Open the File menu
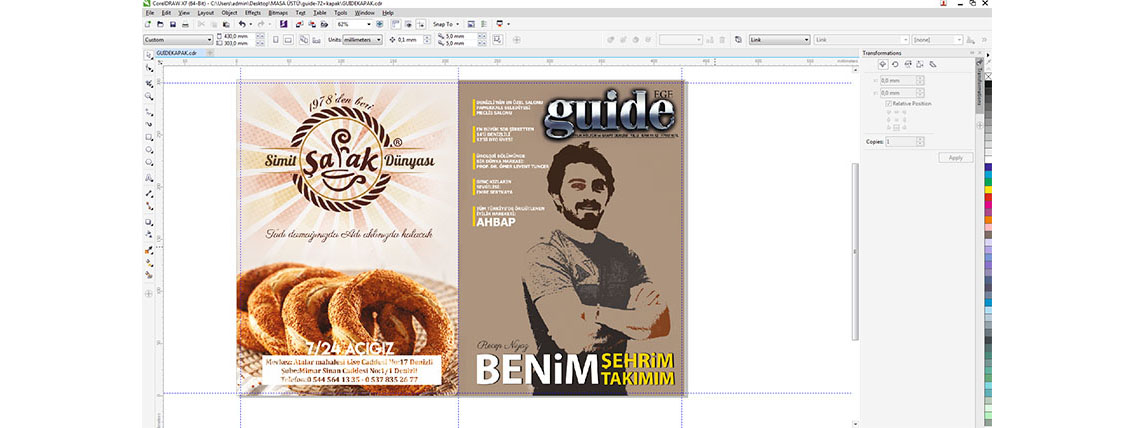 [150, 12]
